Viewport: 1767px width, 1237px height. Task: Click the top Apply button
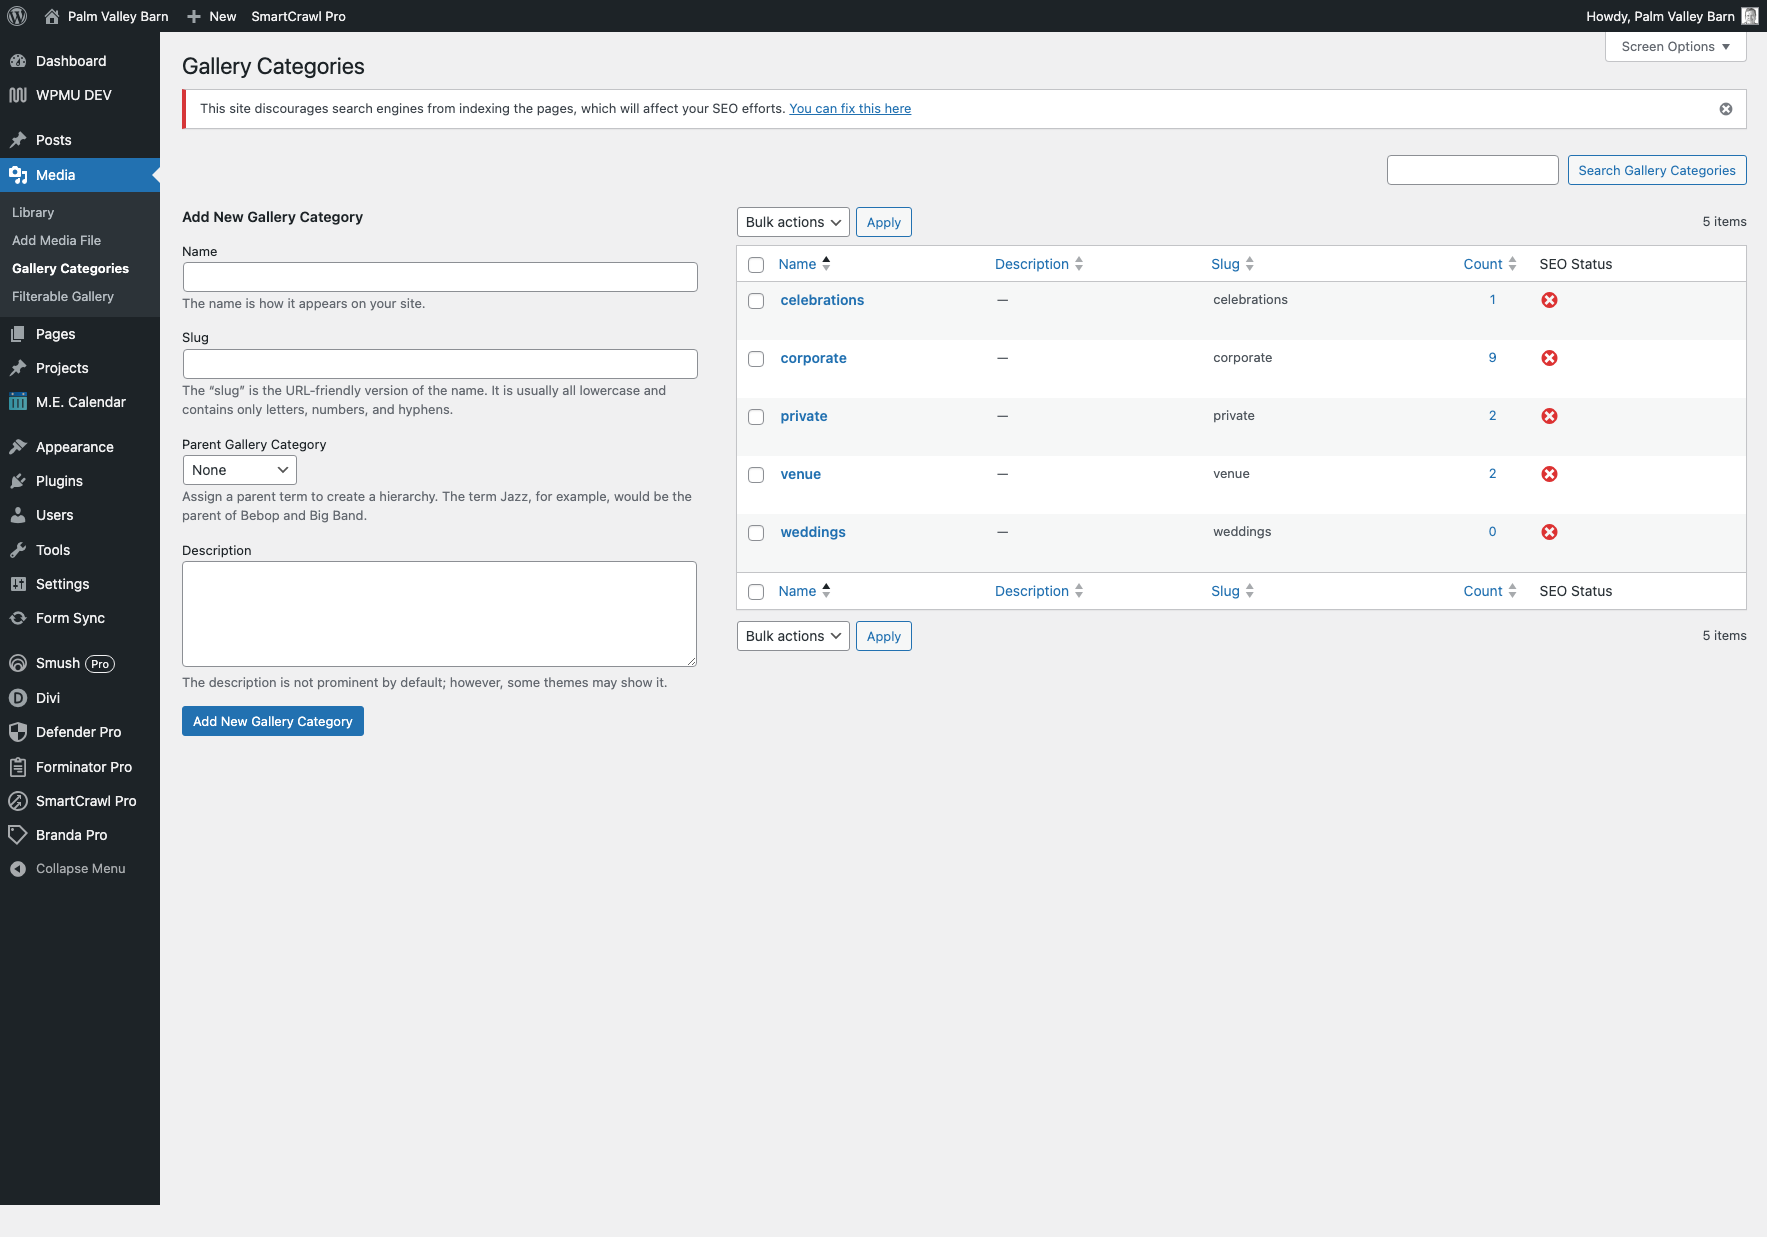tap(884, 222)
